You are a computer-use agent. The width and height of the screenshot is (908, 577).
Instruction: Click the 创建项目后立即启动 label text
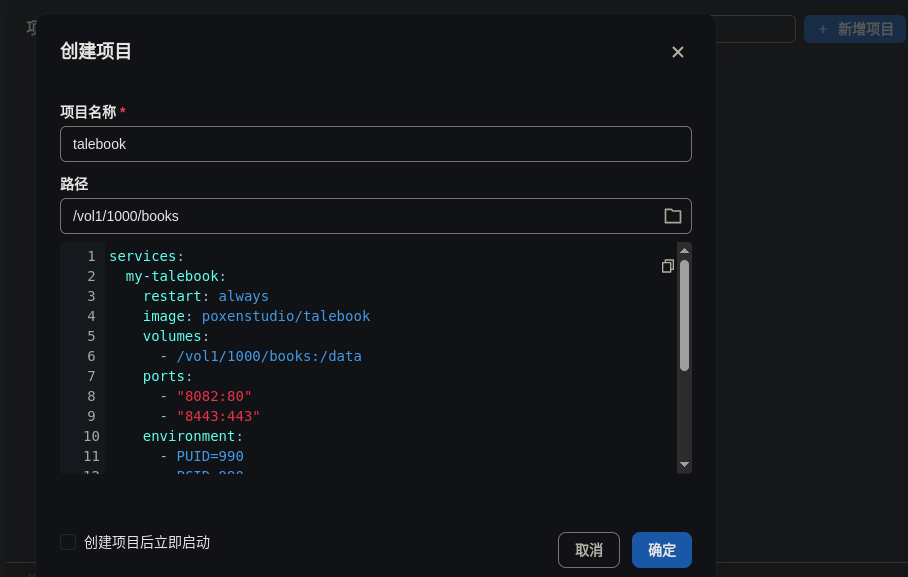coord(147,542)
